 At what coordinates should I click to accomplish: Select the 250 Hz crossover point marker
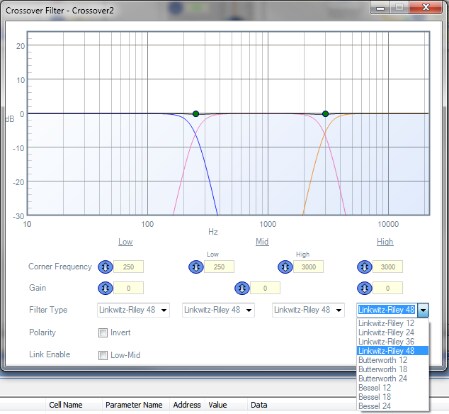tap(196, 114)
